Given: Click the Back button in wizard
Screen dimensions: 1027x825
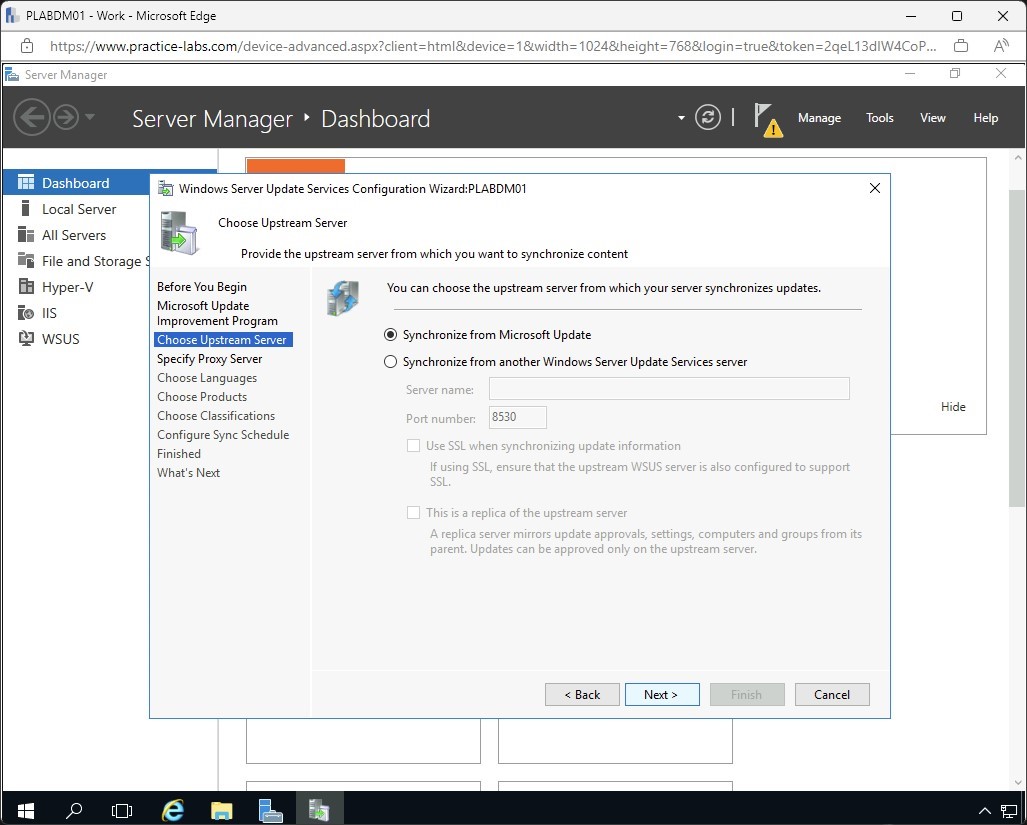Looking at the screenshot, I should (582, 695).
